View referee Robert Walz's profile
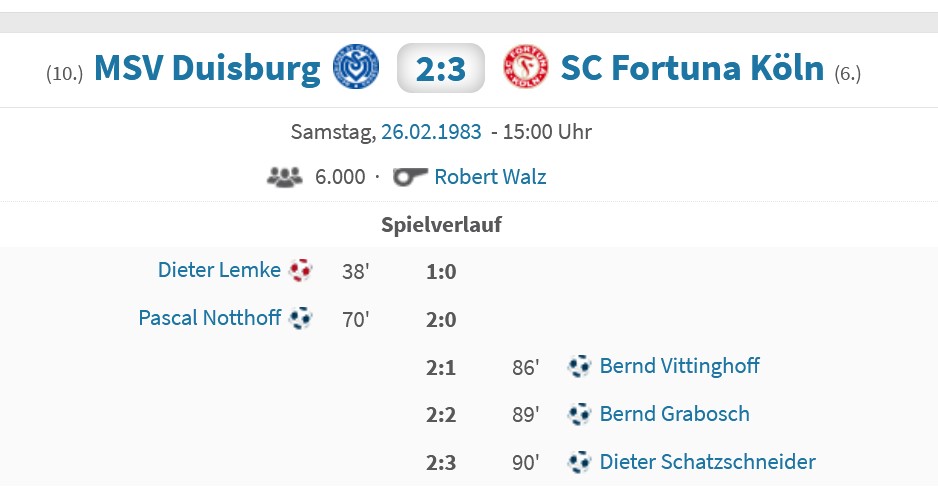 pos(490,177)
